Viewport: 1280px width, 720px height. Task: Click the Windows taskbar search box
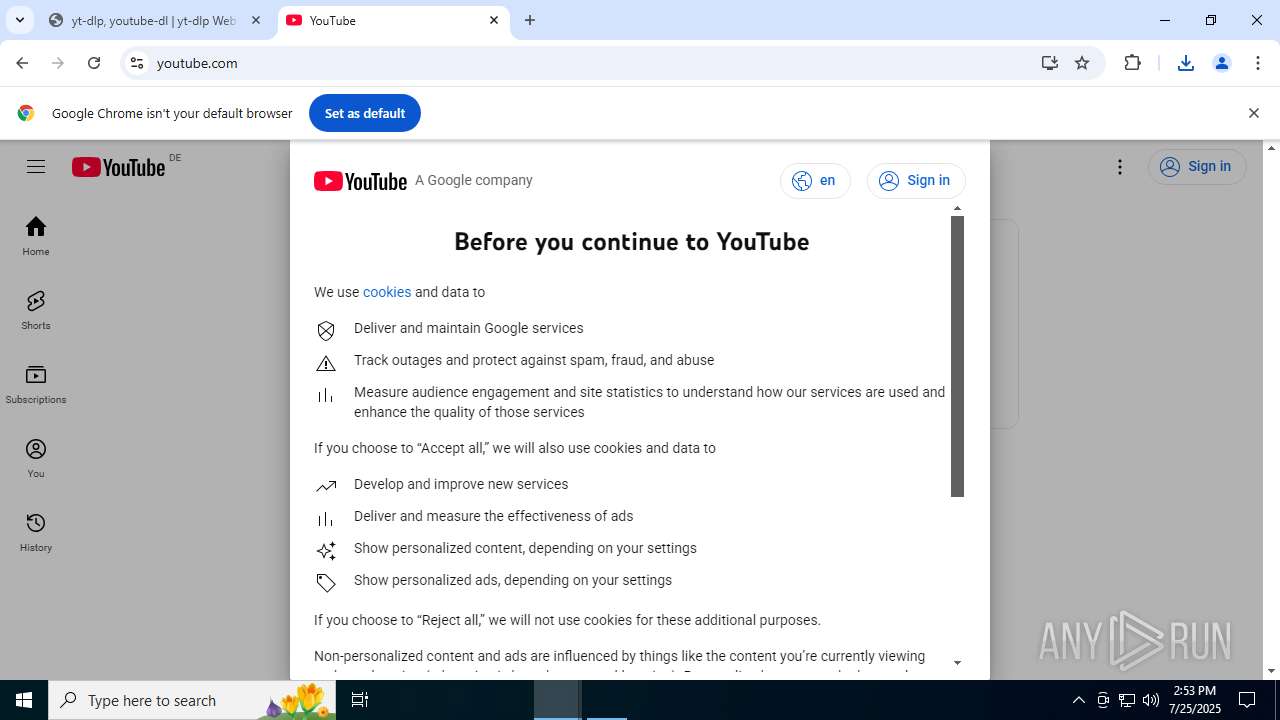click(x=192, y=700)
